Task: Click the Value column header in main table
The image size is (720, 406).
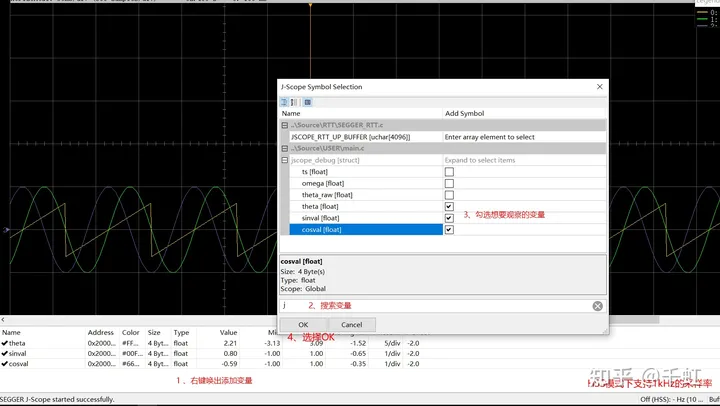Action: point(228,333)
